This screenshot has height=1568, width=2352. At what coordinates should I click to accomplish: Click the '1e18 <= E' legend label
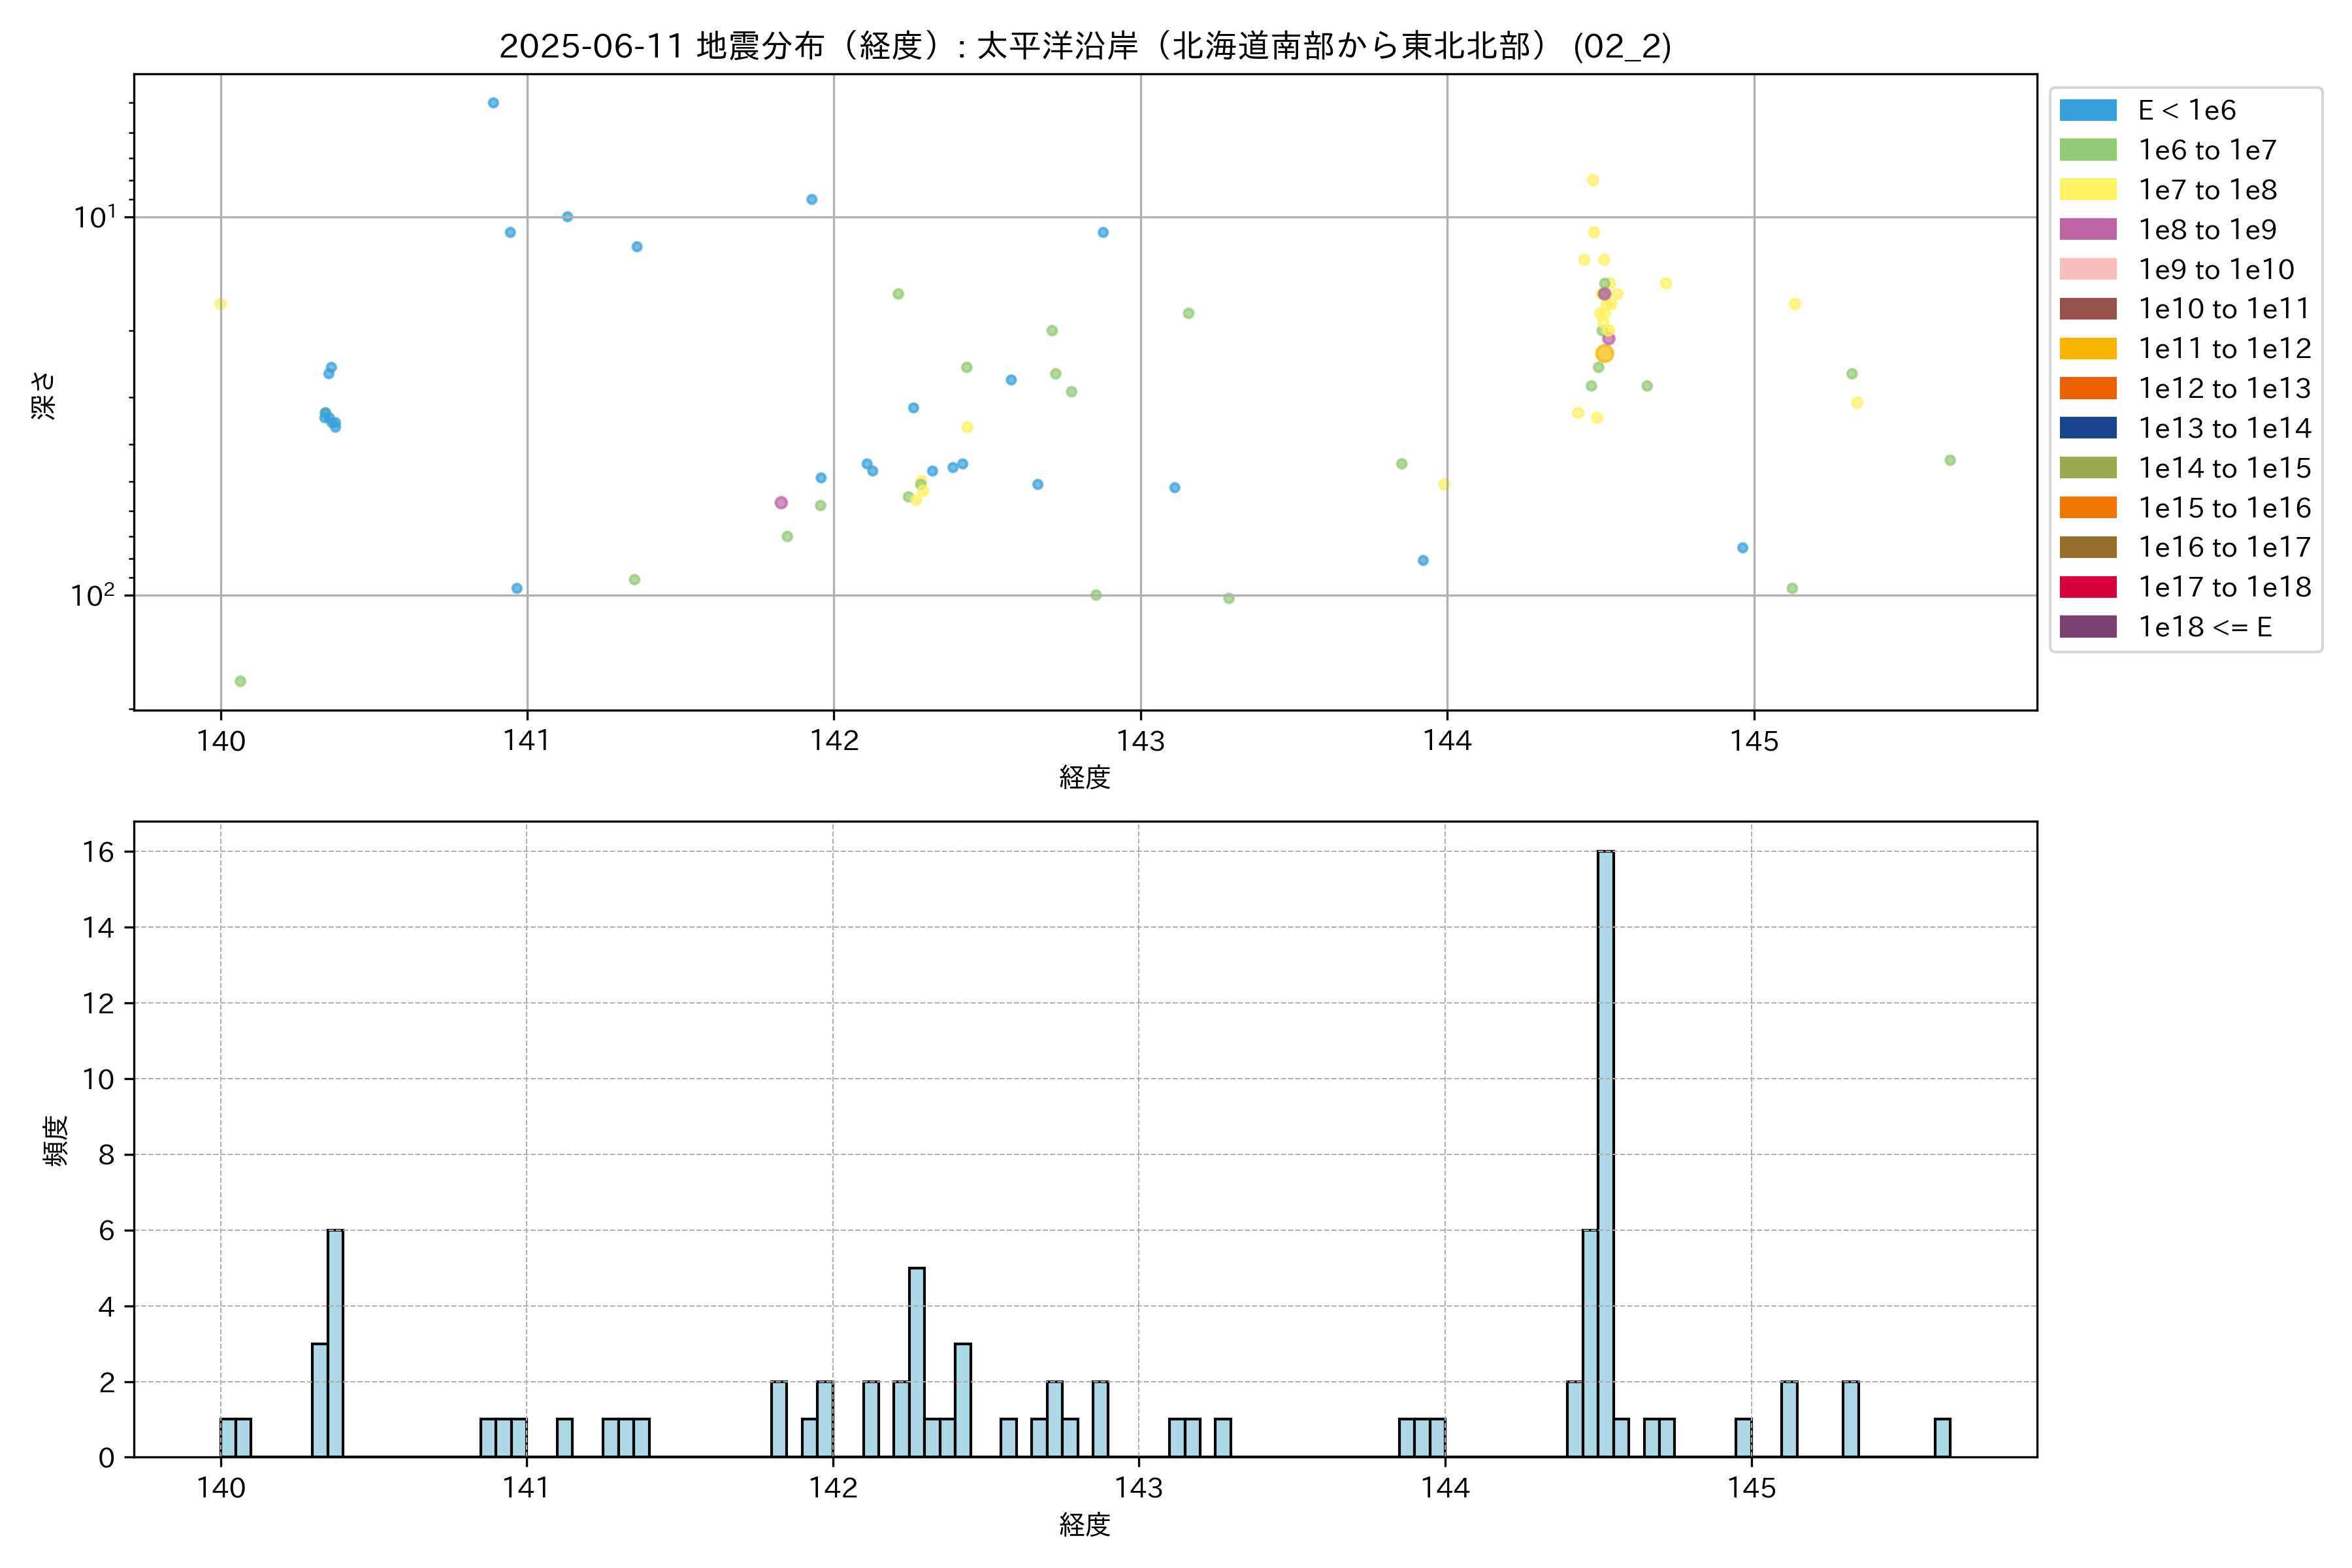coord(2205,627)
